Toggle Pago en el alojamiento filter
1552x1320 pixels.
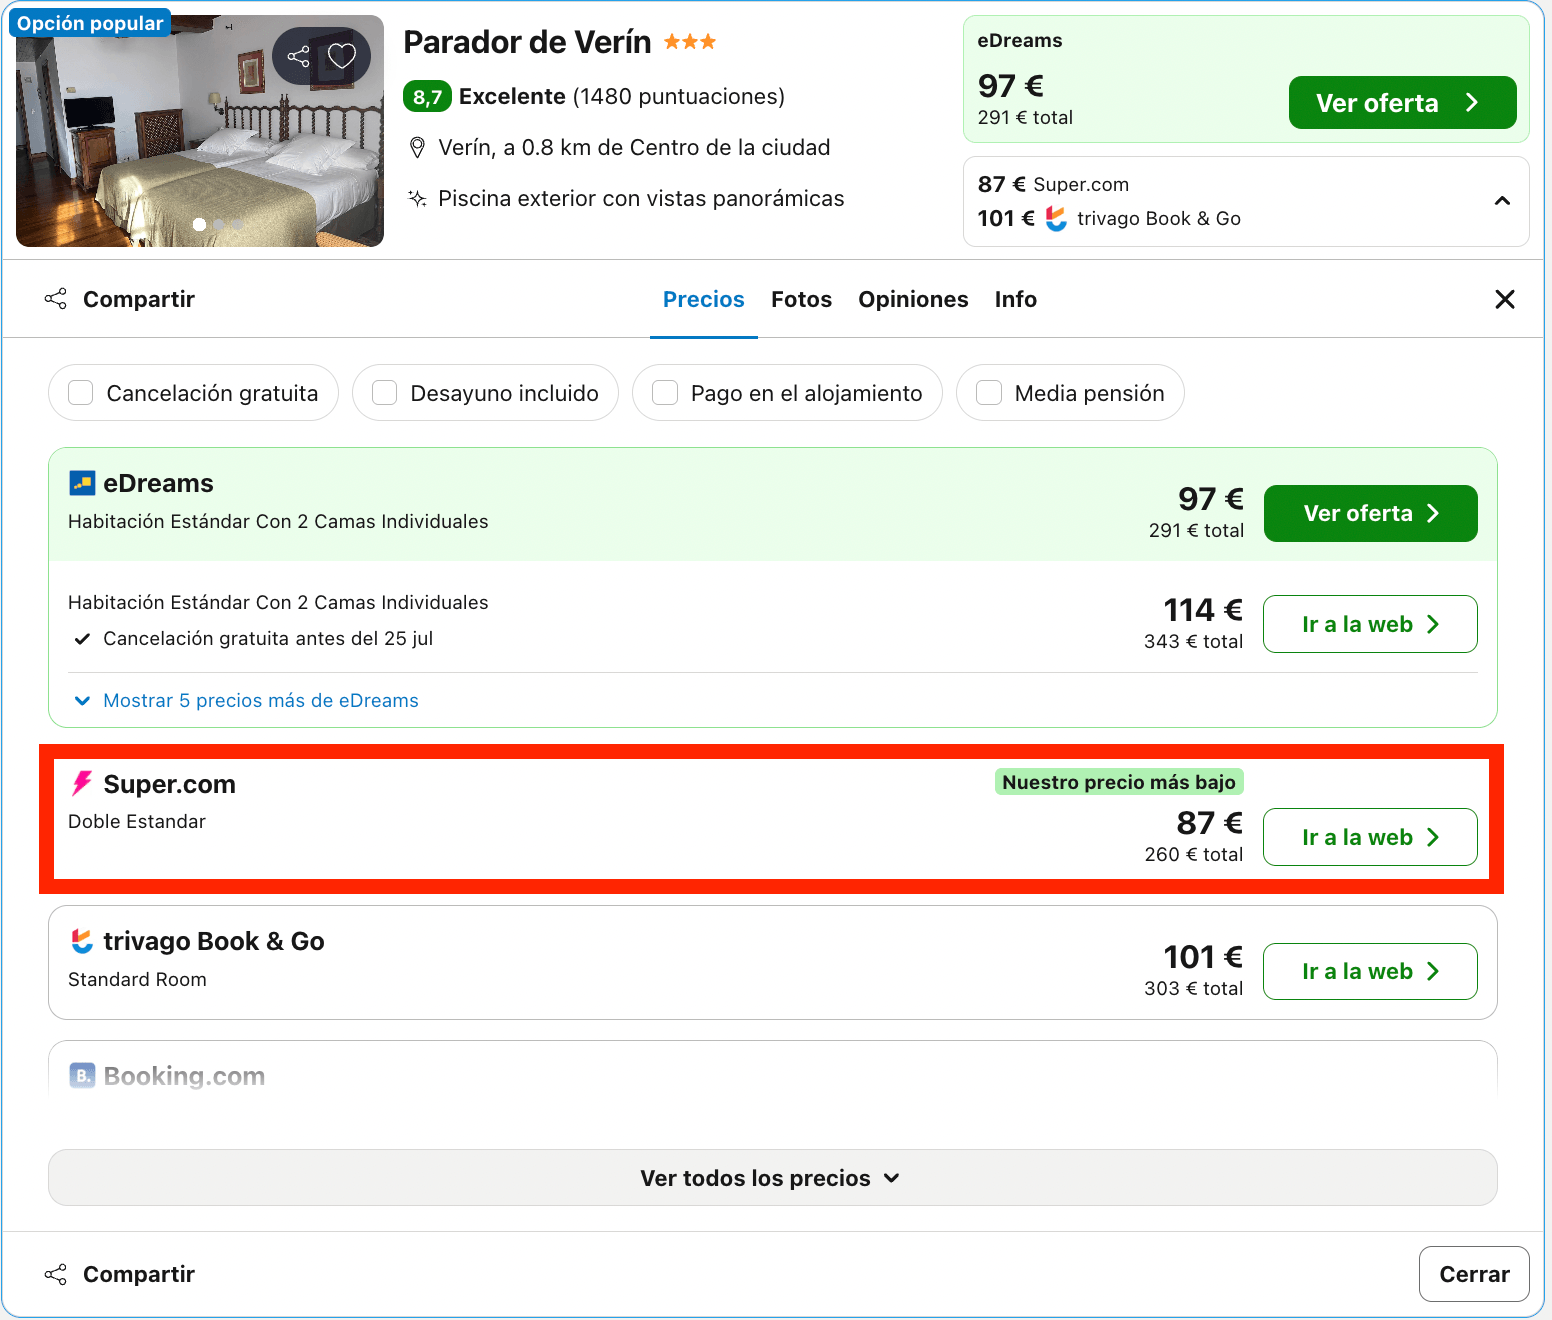[665, 393]
